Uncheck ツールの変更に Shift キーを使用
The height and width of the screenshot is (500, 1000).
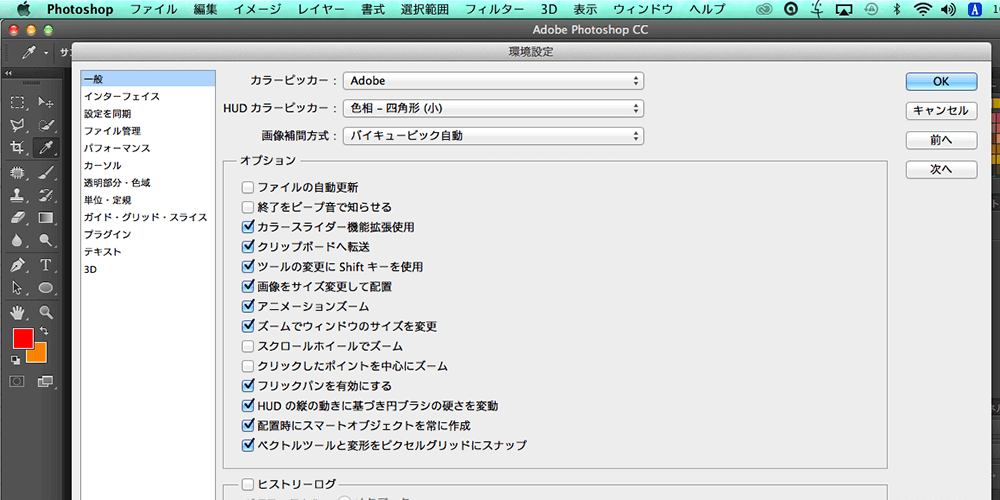point(248,267)
